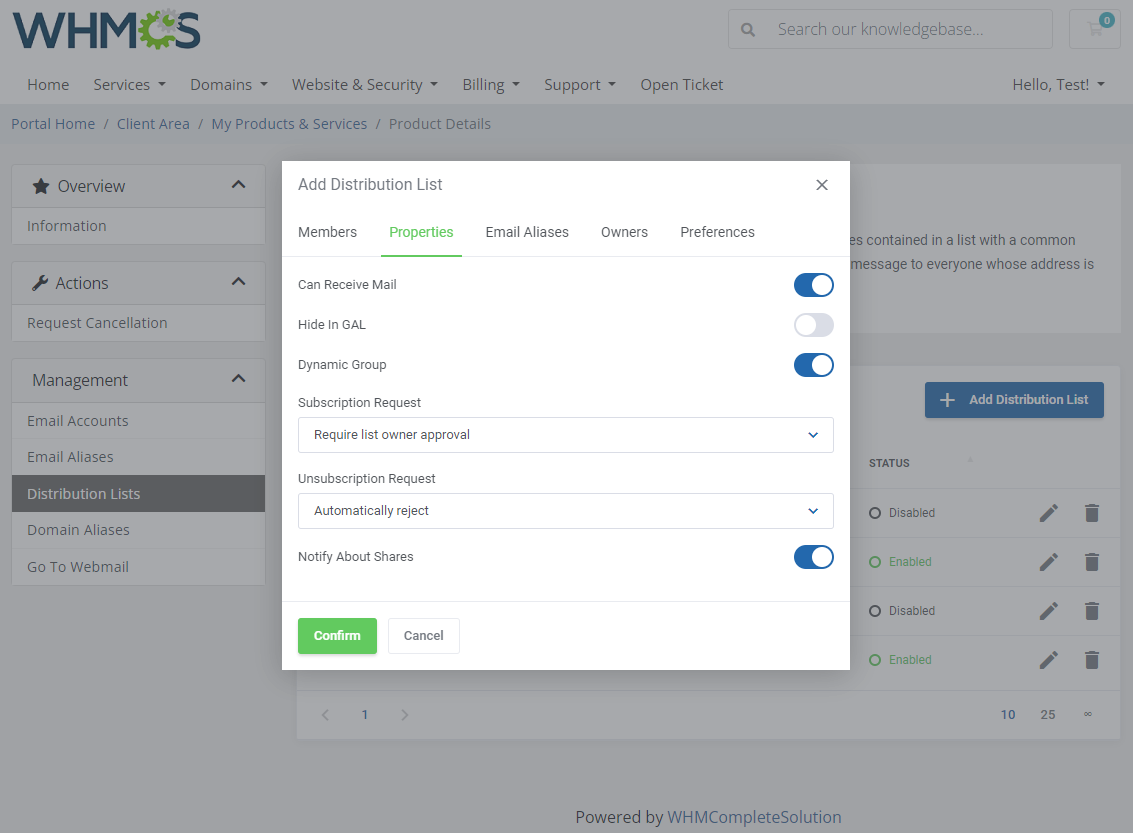The height and width of the screenshot is (833, 1133).
Task: Click the Confirm button
Action: pyautogui.click(x=337, y=635)
